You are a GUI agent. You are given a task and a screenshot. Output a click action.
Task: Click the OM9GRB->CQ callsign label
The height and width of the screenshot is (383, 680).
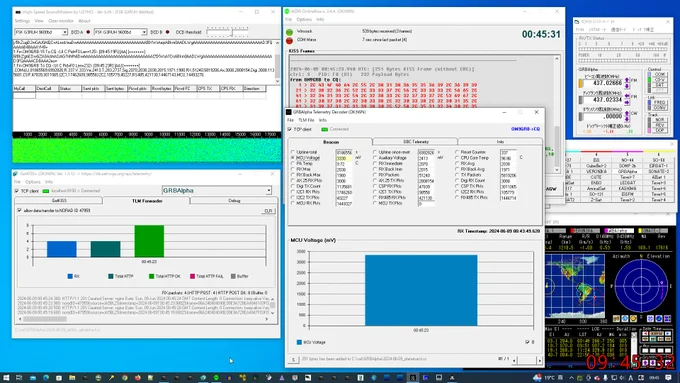pos(525,129)
